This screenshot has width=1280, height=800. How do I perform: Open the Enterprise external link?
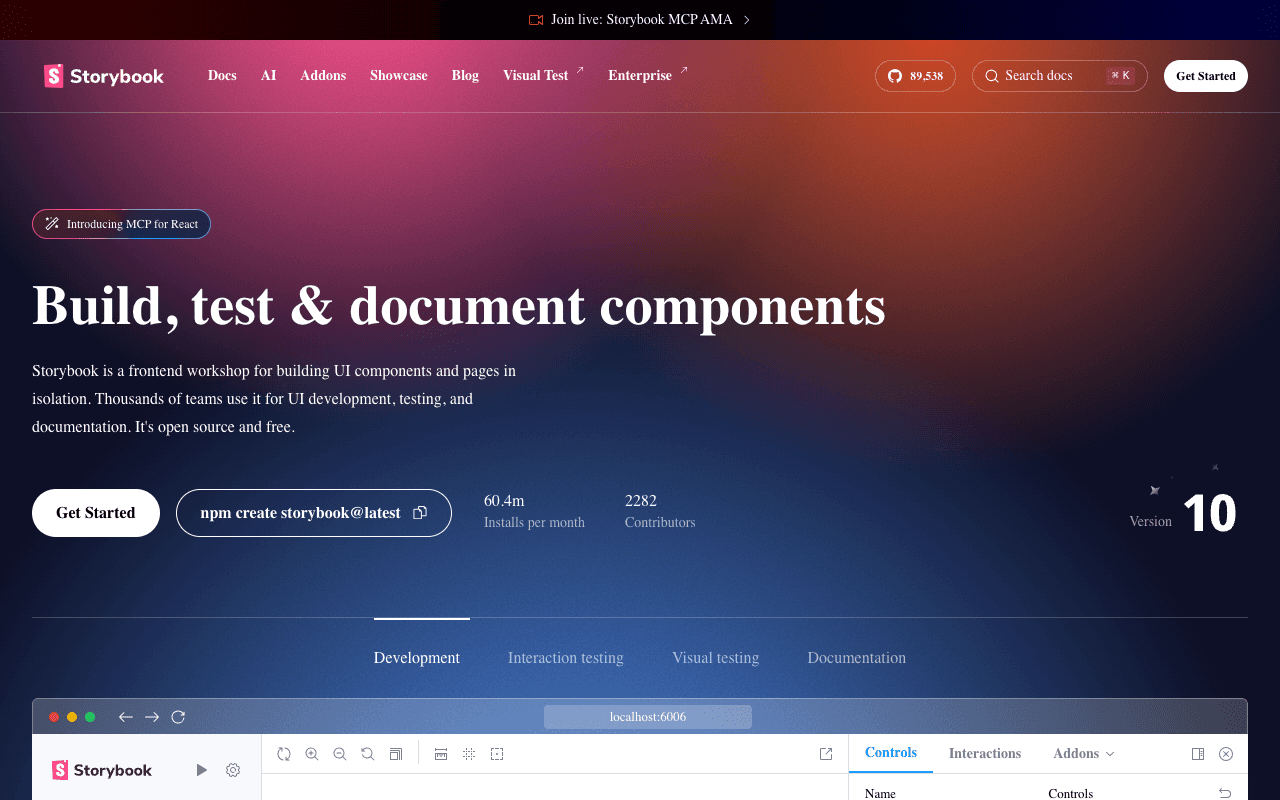[648, 76]
